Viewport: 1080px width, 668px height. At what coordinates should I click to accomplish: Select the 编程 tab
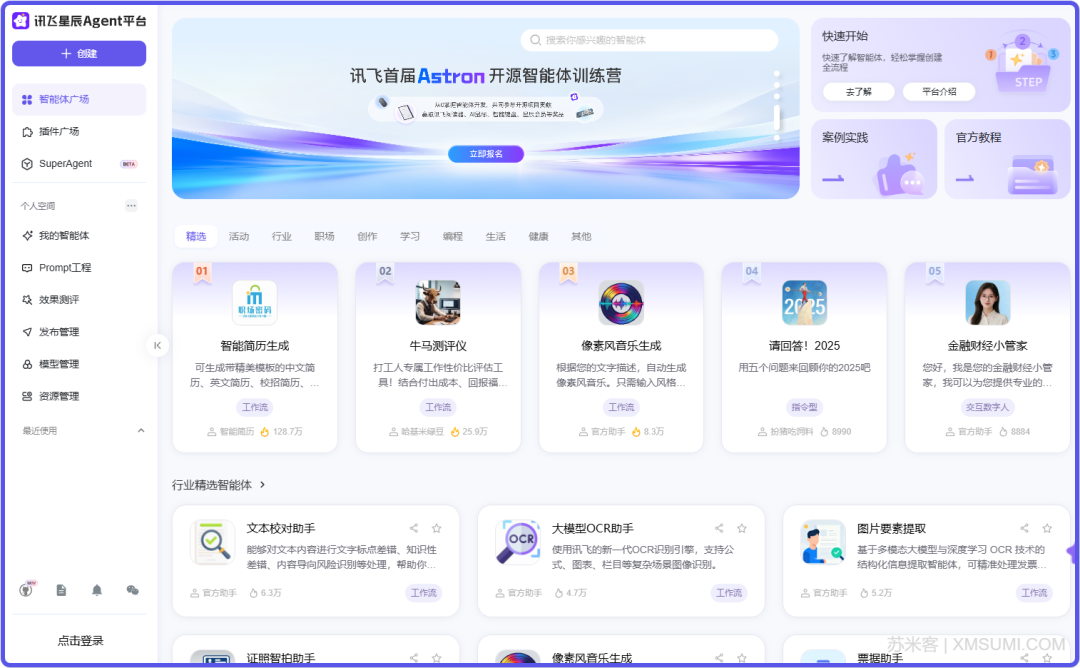point(453,236)
